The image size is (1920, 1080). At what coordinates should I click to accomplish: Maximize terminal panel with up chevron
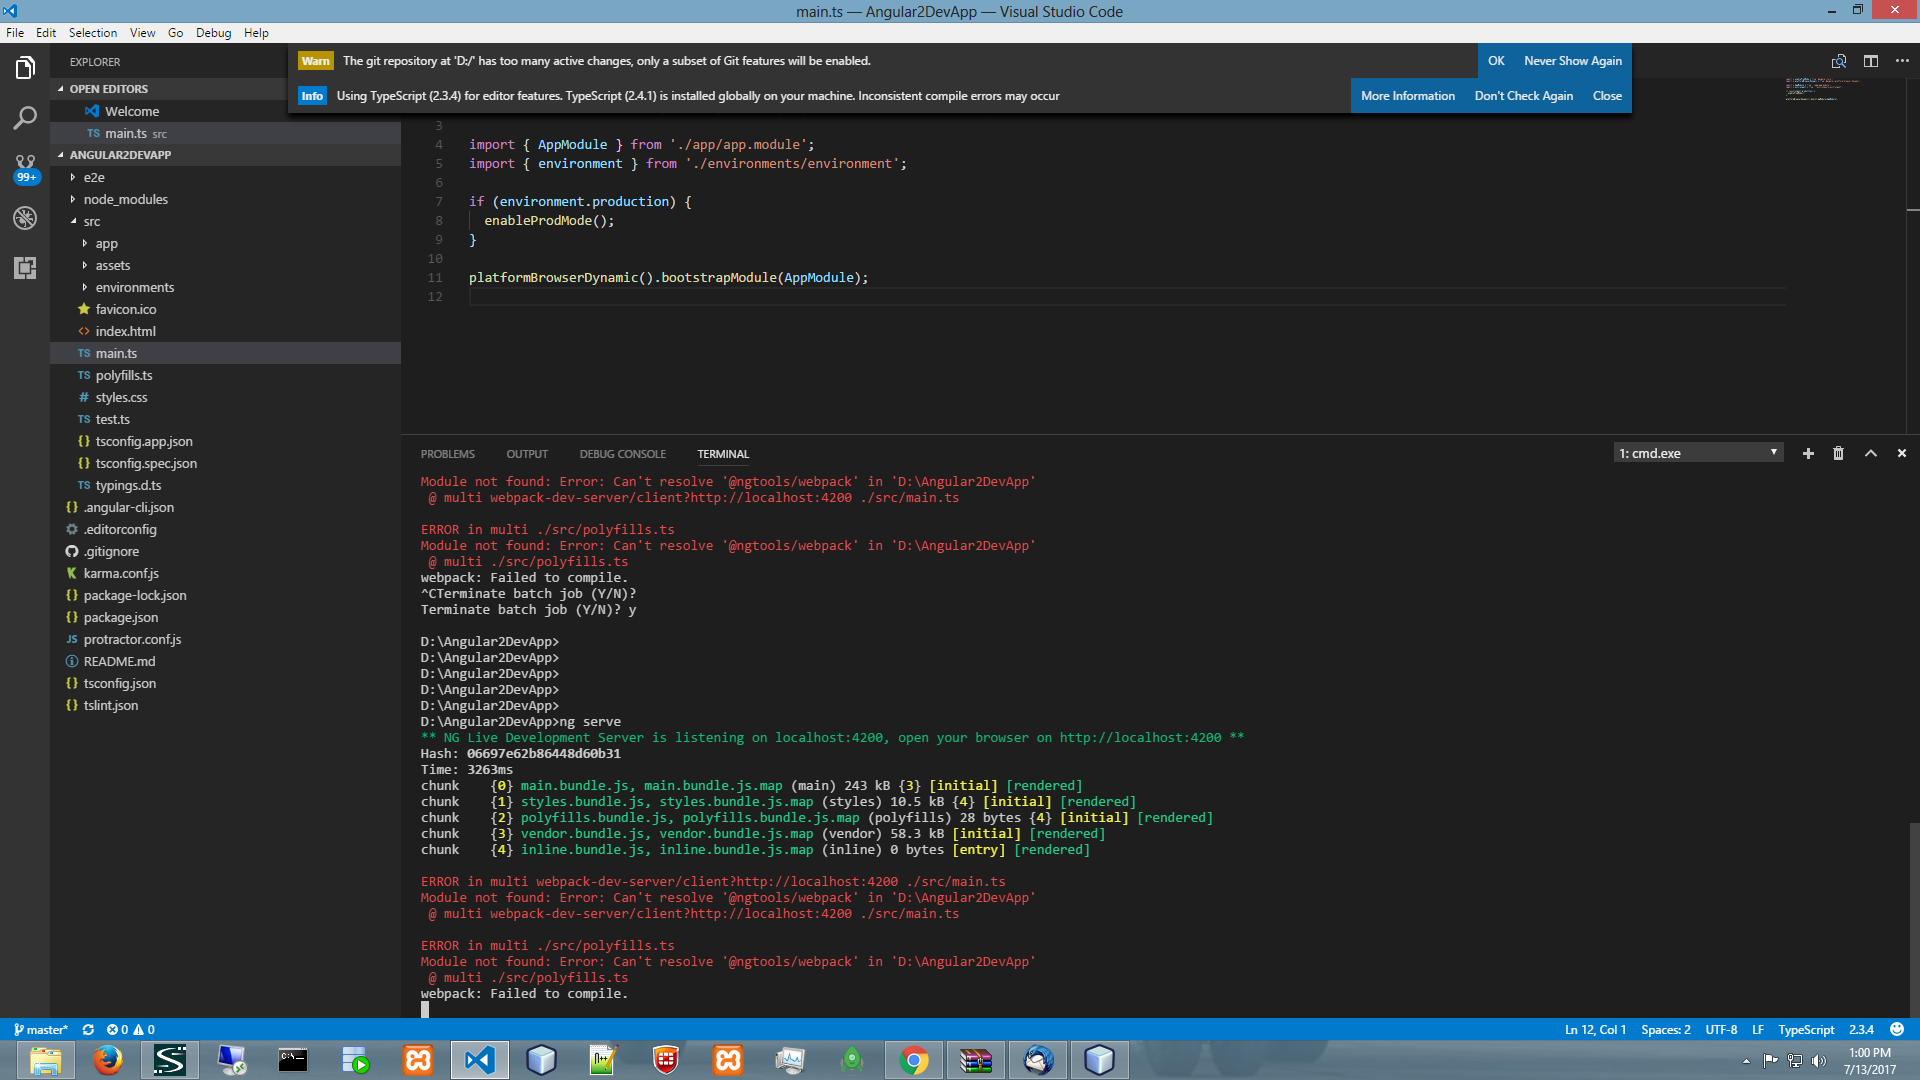pyautogui.click(x=1870, y=453)
